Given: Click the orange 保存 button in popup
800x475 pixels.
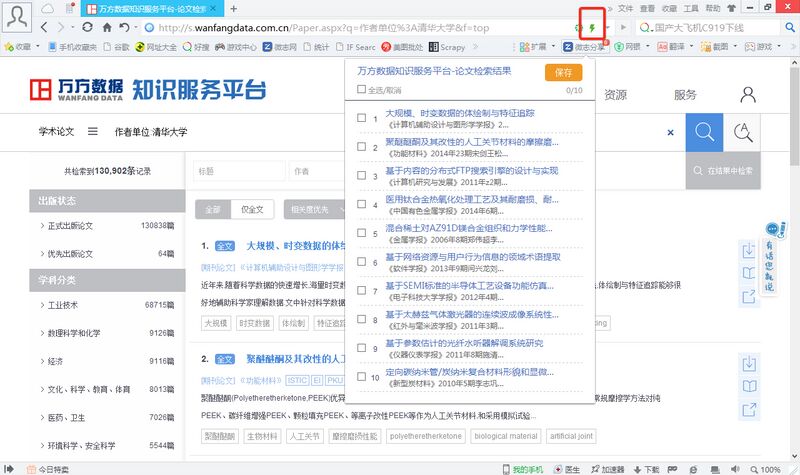Looking at the screenshot, I should tap(563, 72).
